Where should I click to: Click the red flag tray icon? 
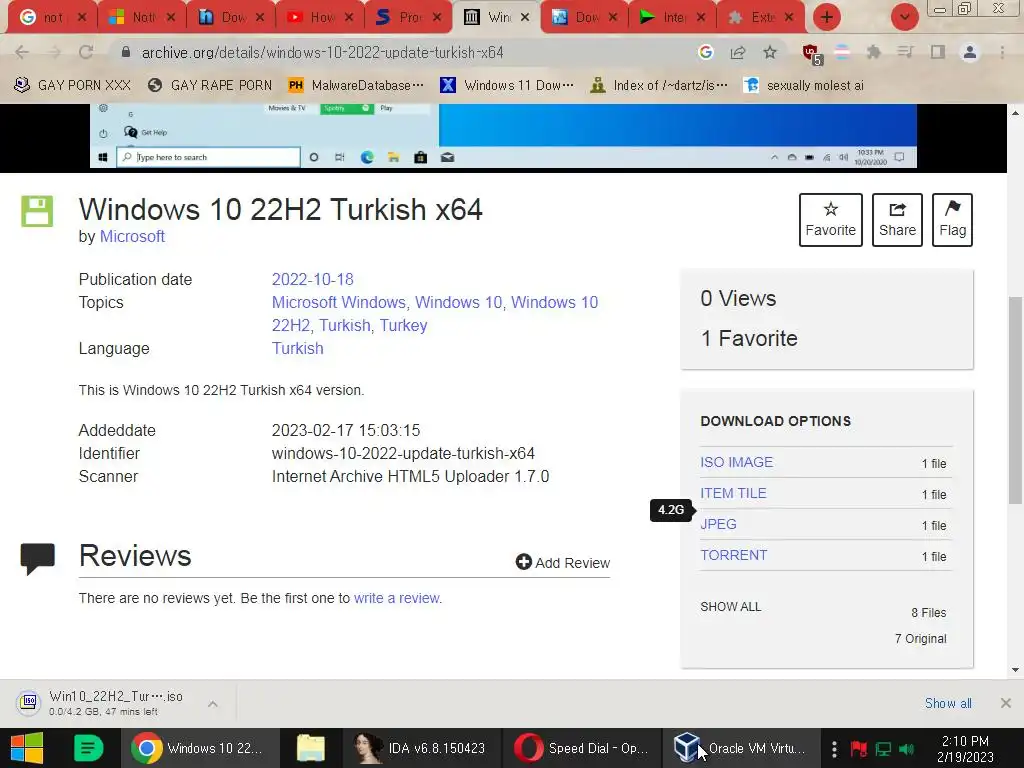pyautogui.click(x=859, y=748)
